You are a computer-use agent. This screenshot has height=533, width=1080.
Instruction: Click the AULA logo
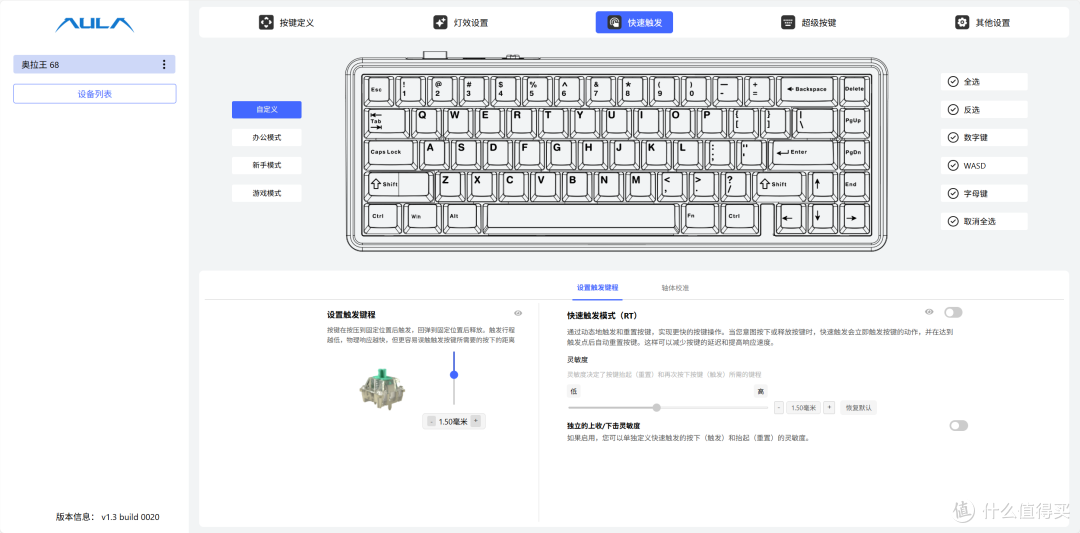(x=94, y=24)
